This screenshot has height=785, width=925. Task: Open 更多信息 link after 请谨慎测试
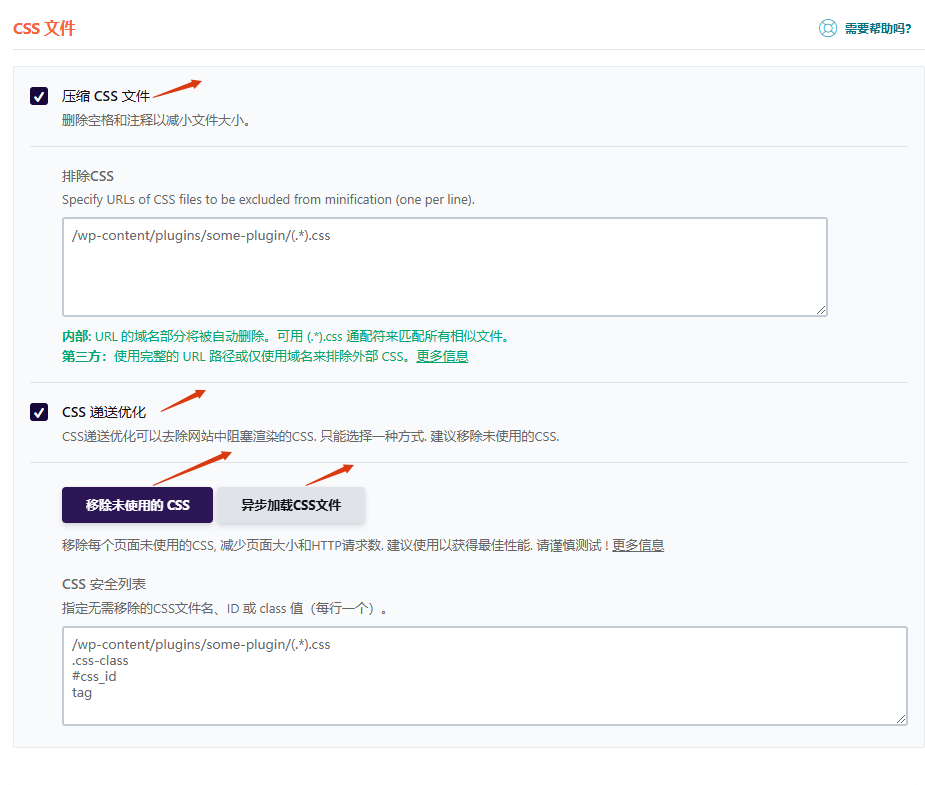[x=638, y=545]
